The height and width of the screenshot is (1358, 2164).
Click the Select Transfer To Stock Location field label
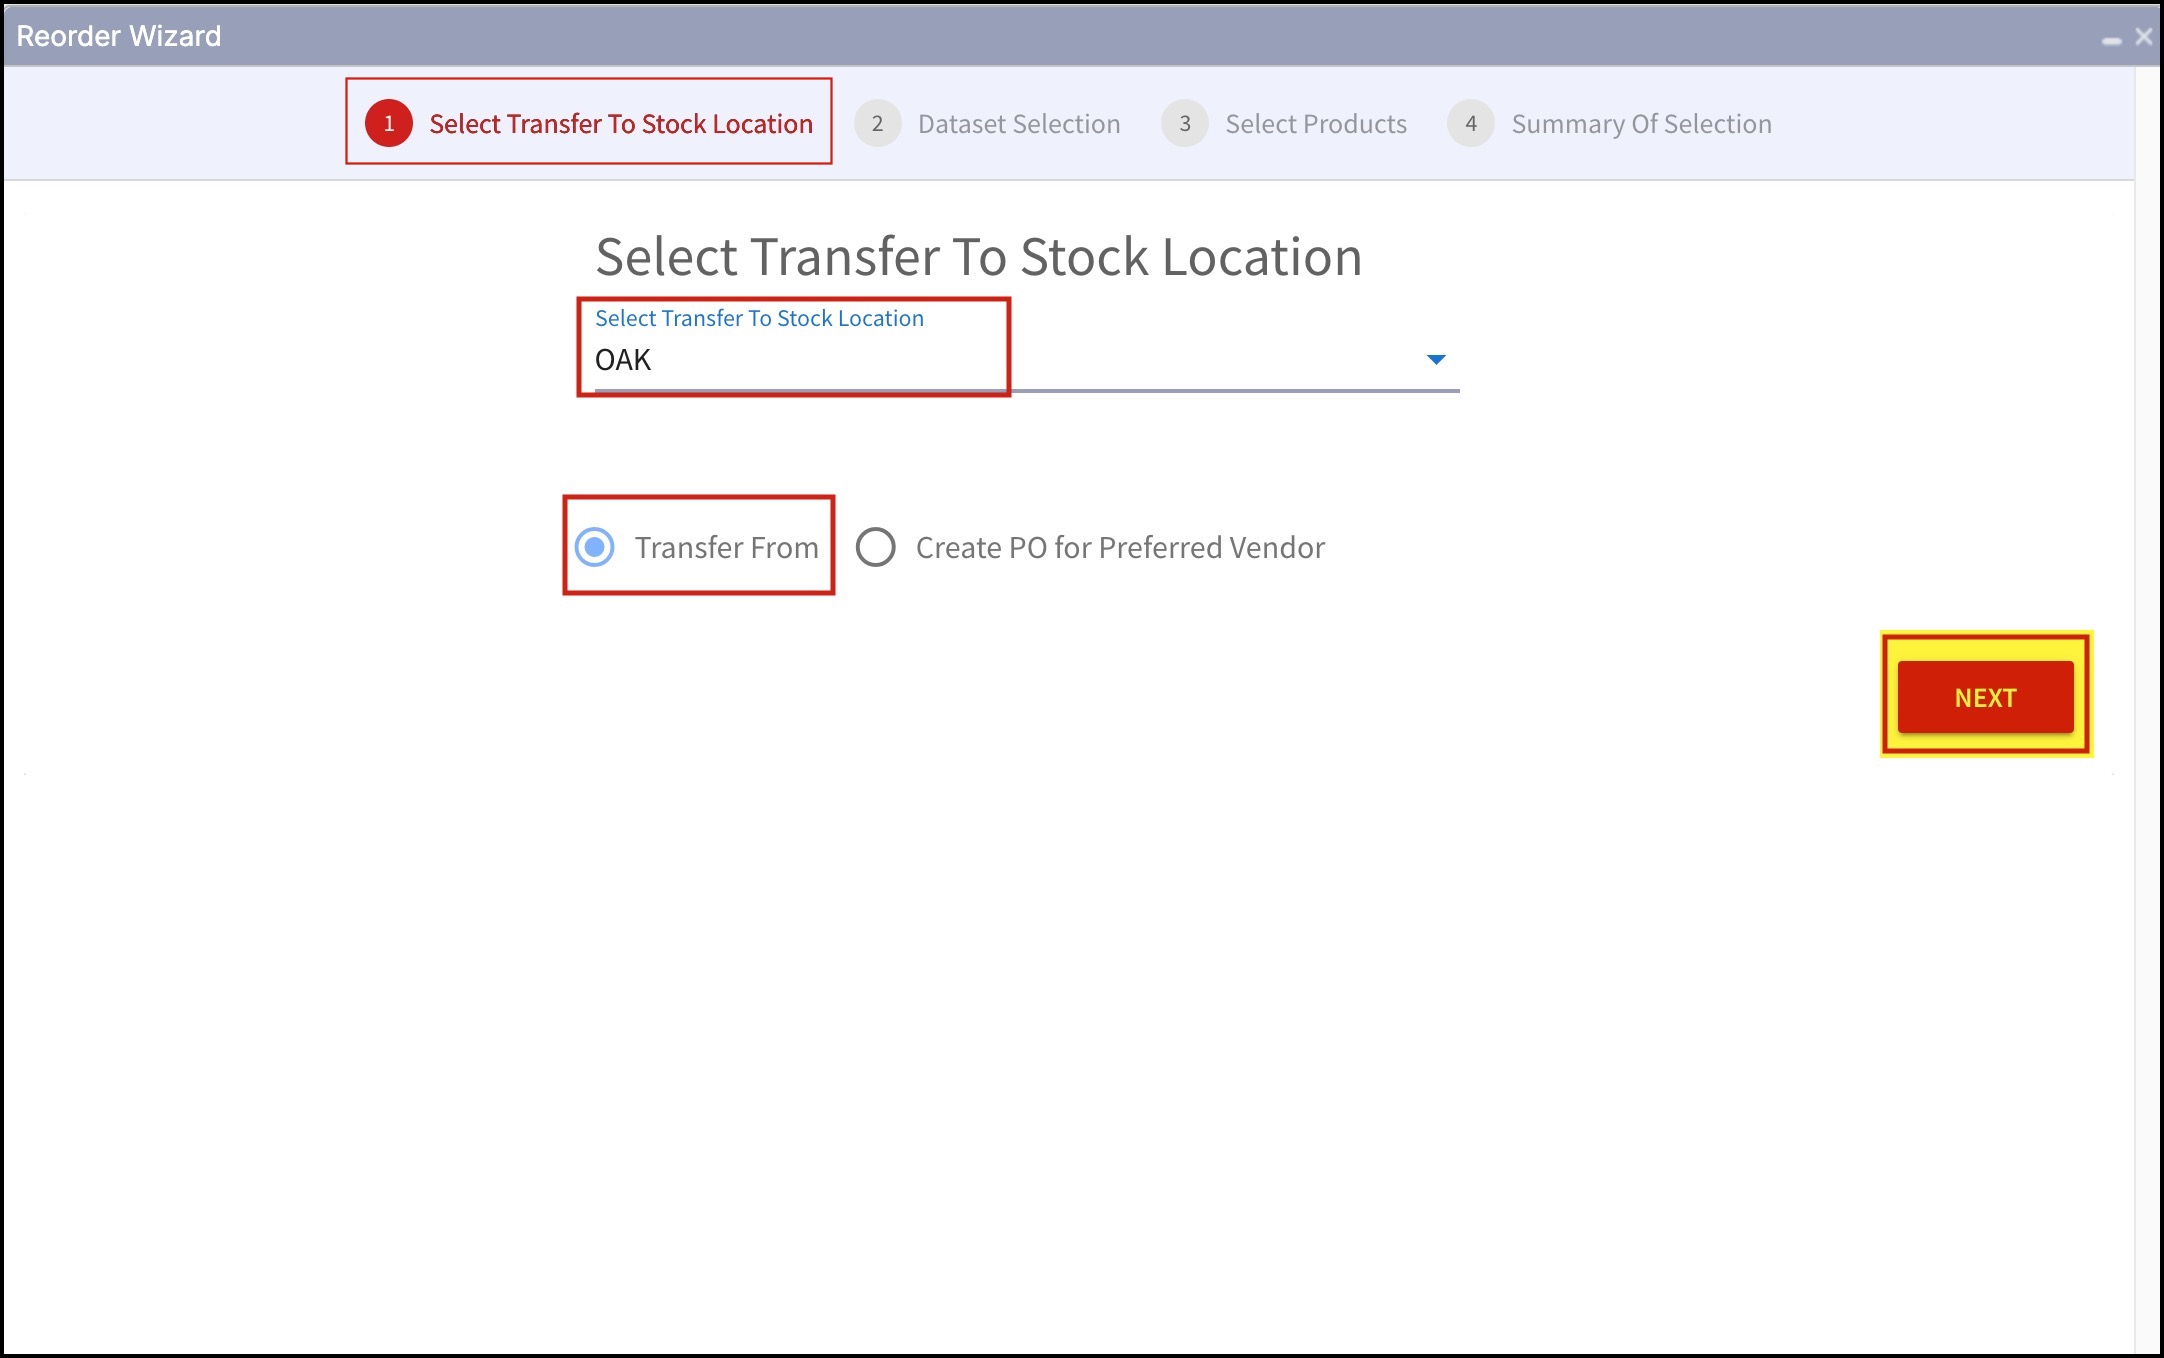(759, 318)
